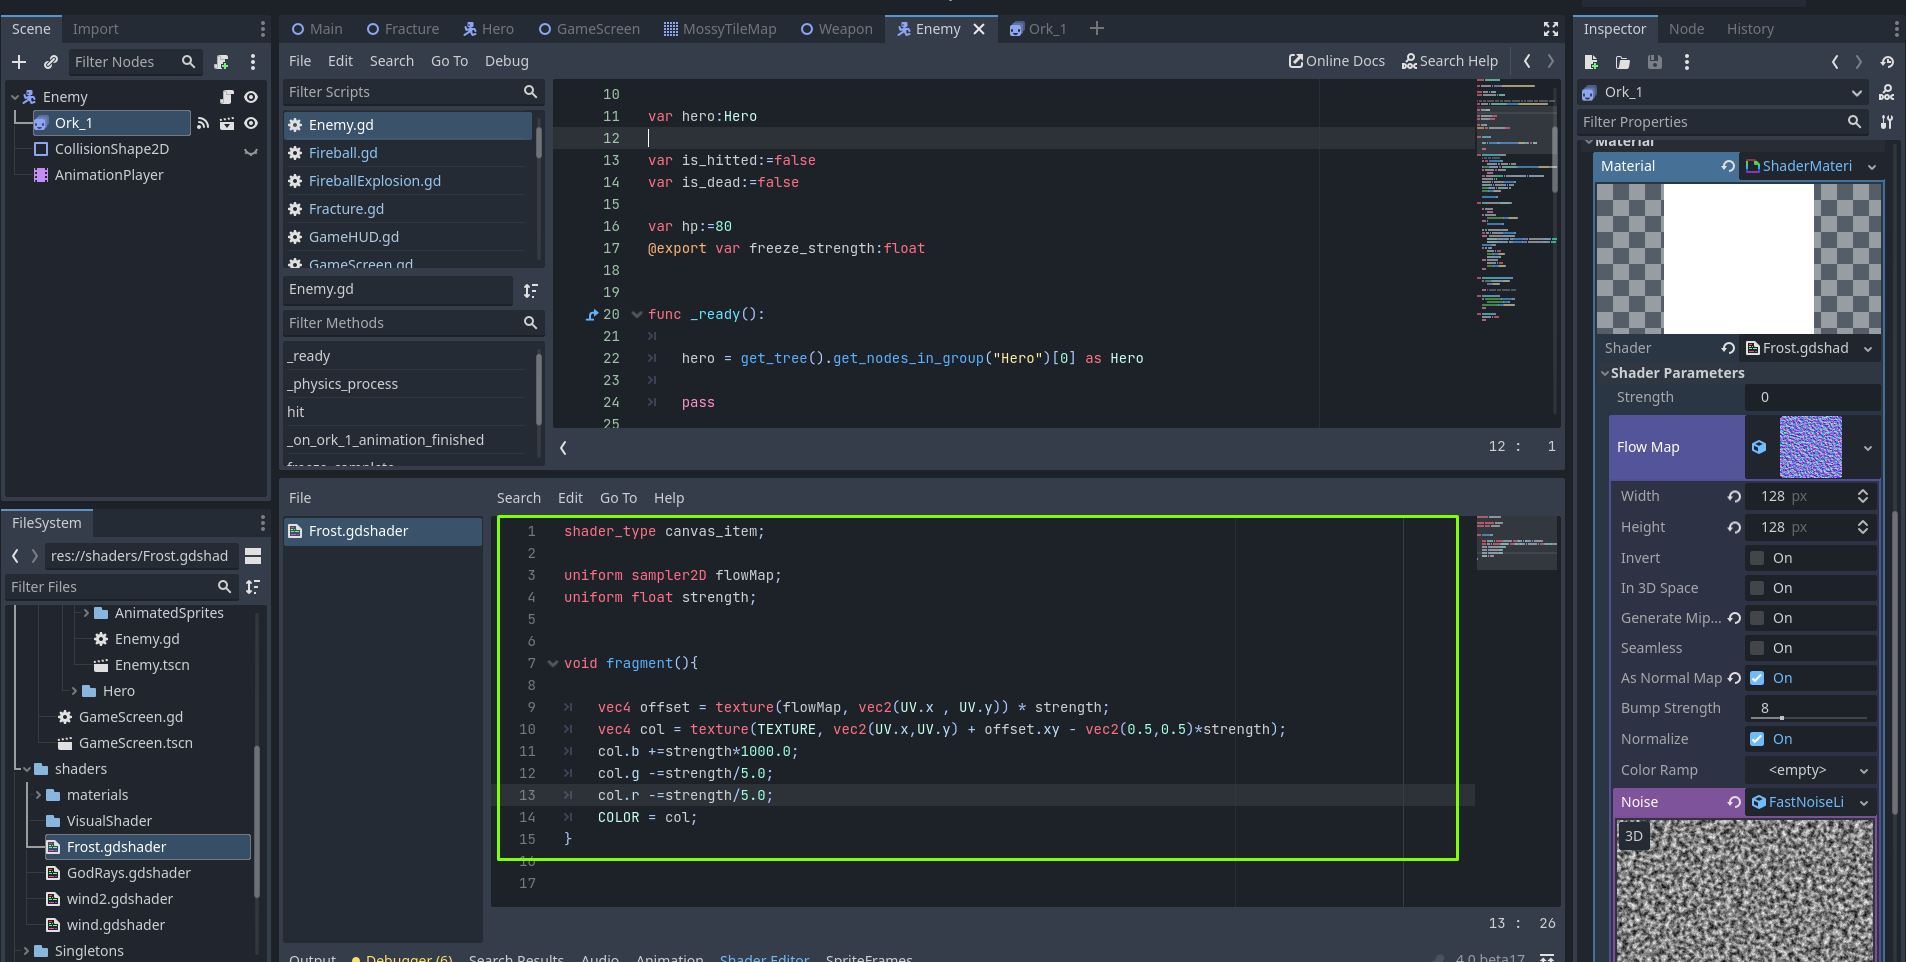Open the script icon on Enemy node
The height and width of the screenshot is (962, 1906).
[227, 97]
